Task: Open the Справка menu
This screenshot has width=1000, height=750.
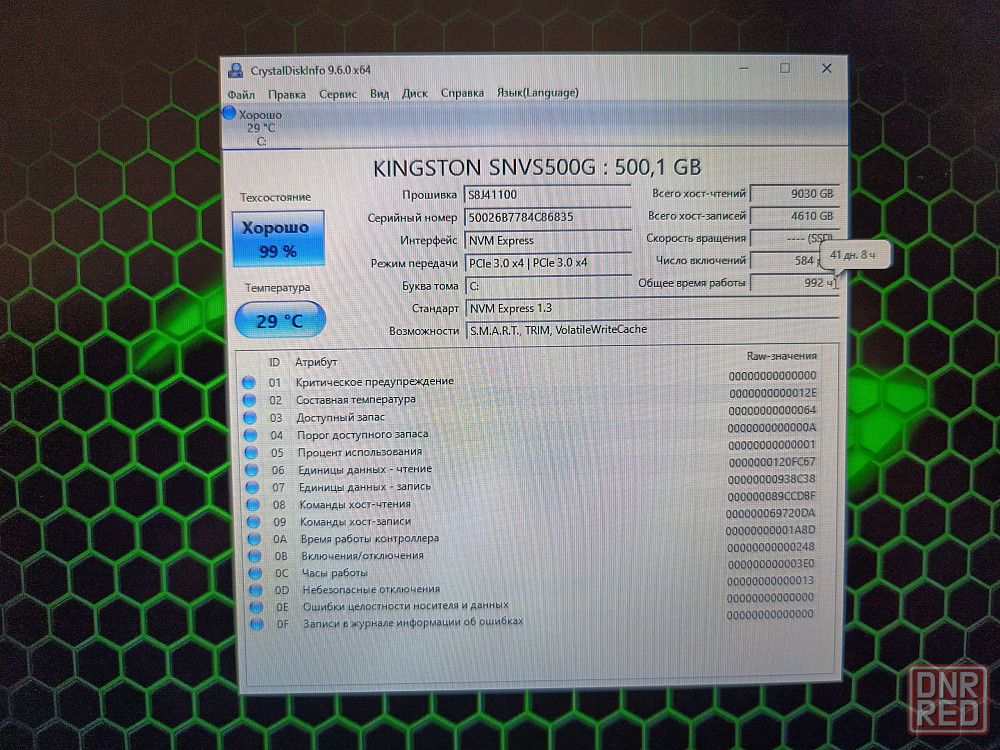Action: [462, 93]
